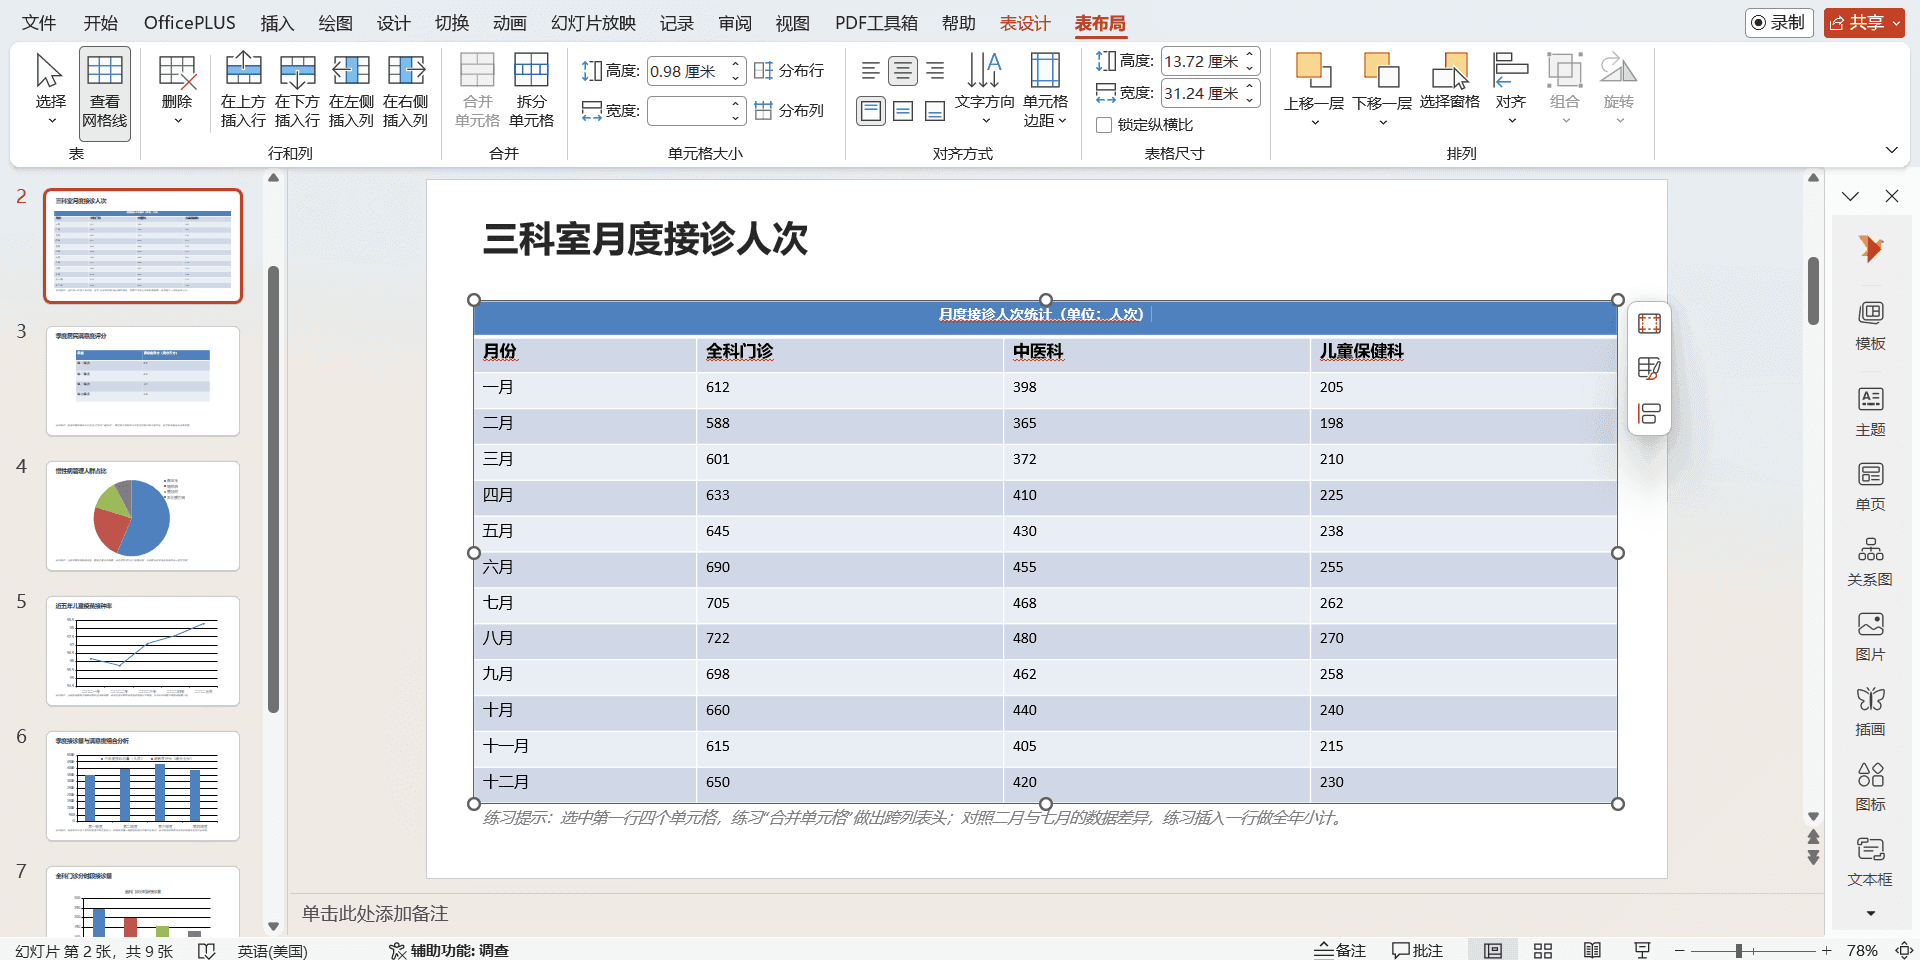Image resolution: width=1920 pixels, height=960 pixels.
Task: Click the table width 31.24 厘米 field
Action: [1202, 94]
